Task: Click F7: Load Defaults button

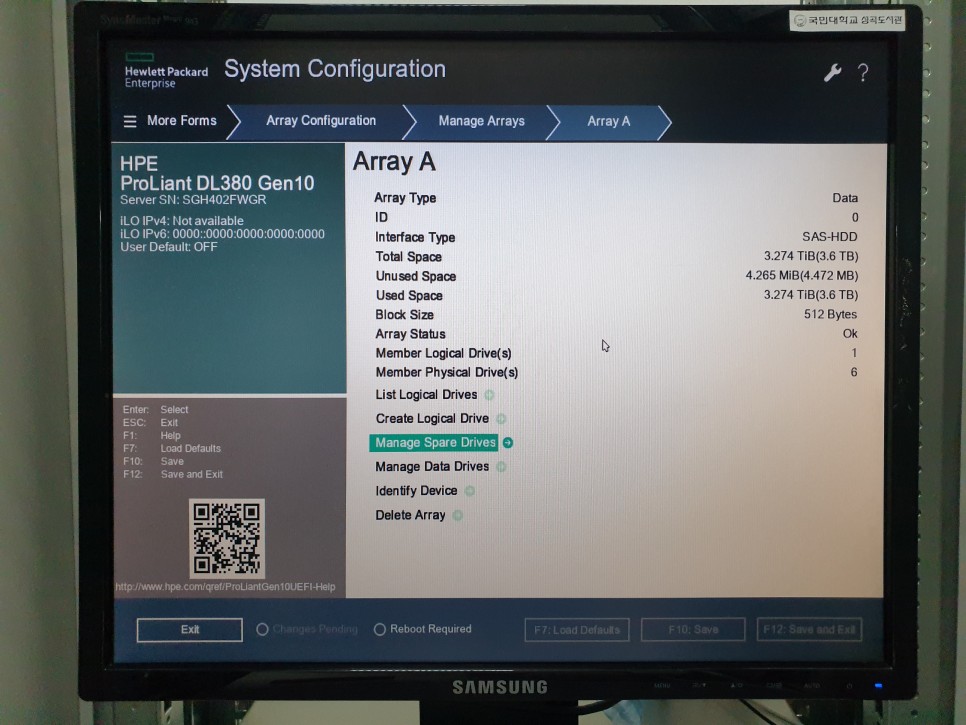Action: 577,630
